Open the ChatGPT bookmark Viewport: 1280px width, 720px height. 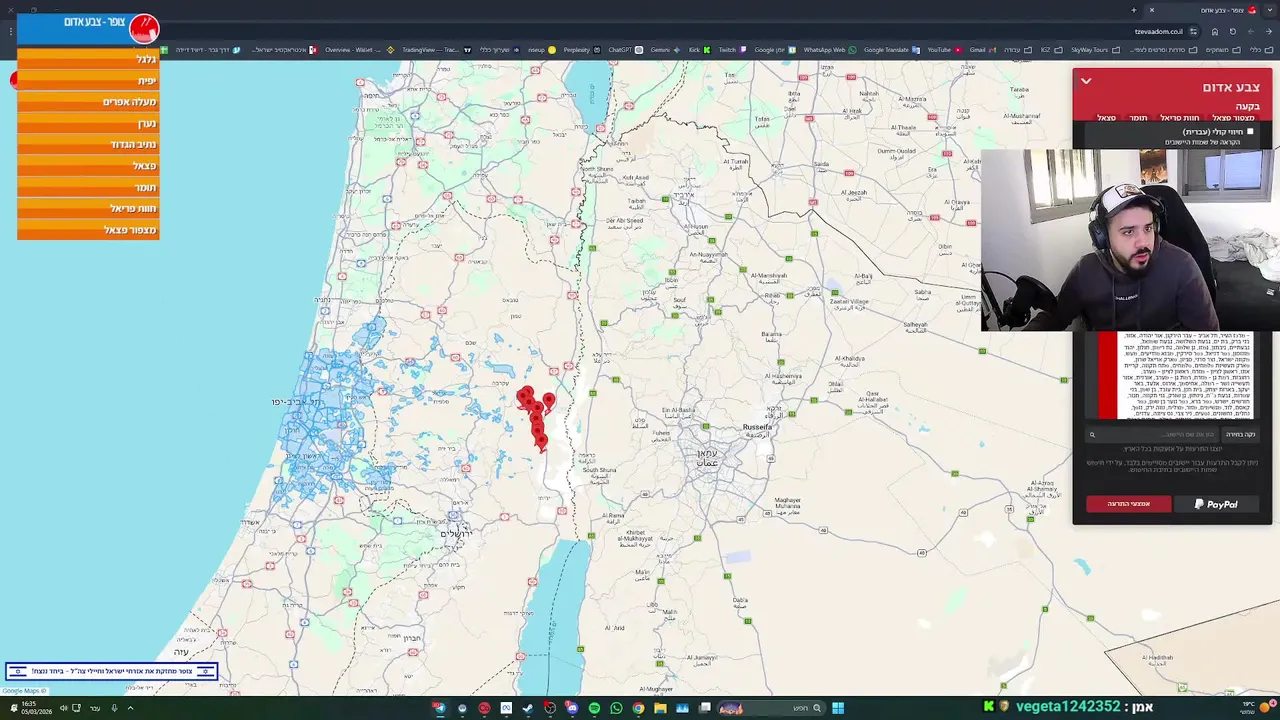point(625,50)
